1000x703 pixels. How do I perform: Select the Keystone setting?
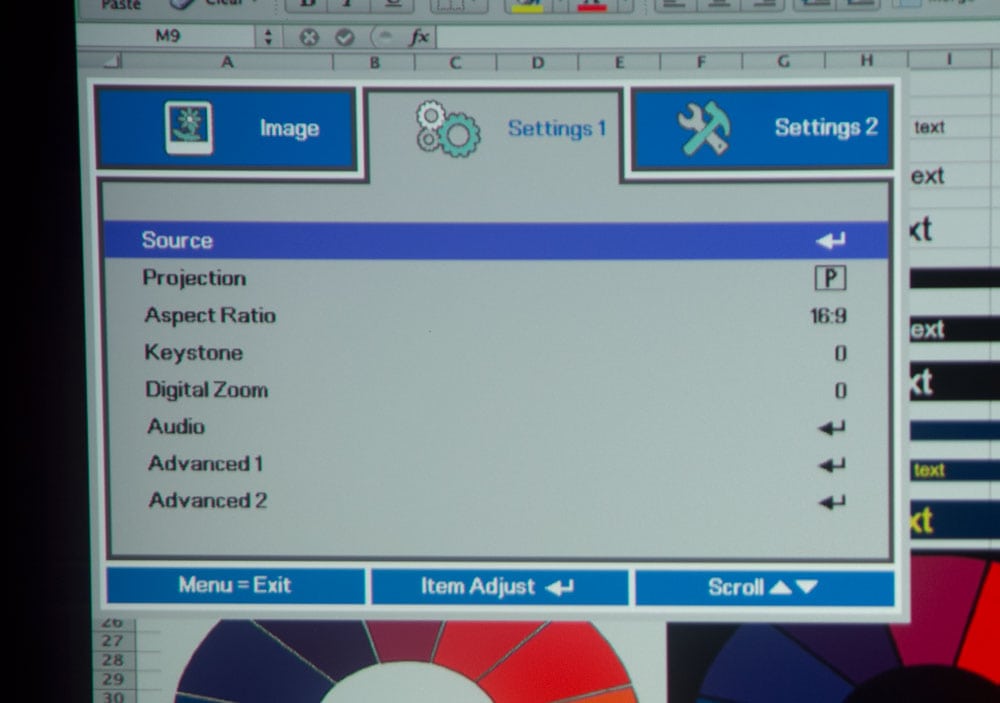496,353
